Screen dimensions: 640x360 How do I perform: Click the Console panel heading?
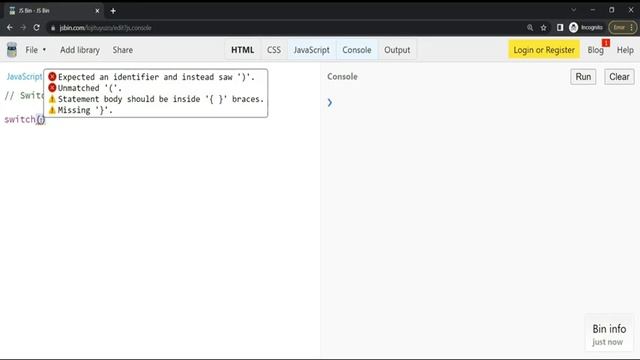(342, 76)
